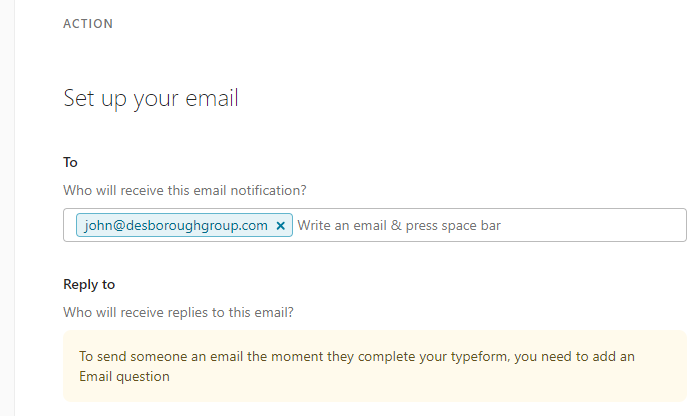
Task: Click the 'Set up your email' heading
Action: point(151,98)
